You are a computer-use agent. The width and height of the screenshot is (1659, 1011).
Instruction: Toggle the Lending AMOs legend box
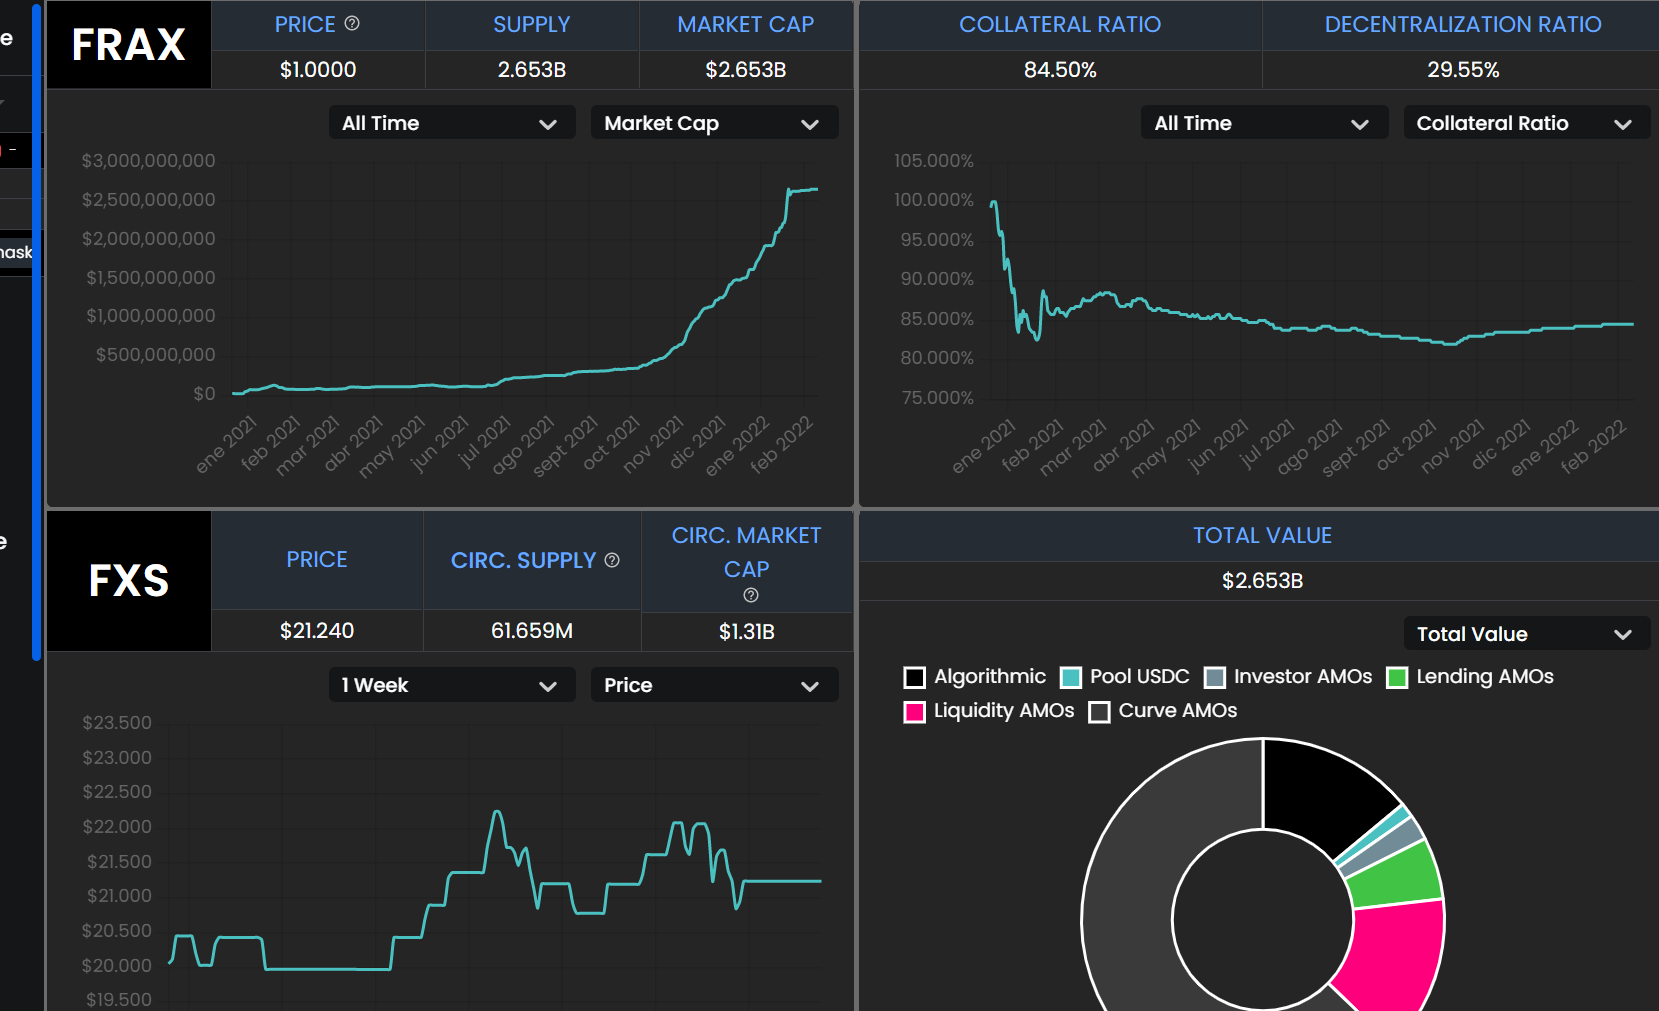(x=1397, y=678)
